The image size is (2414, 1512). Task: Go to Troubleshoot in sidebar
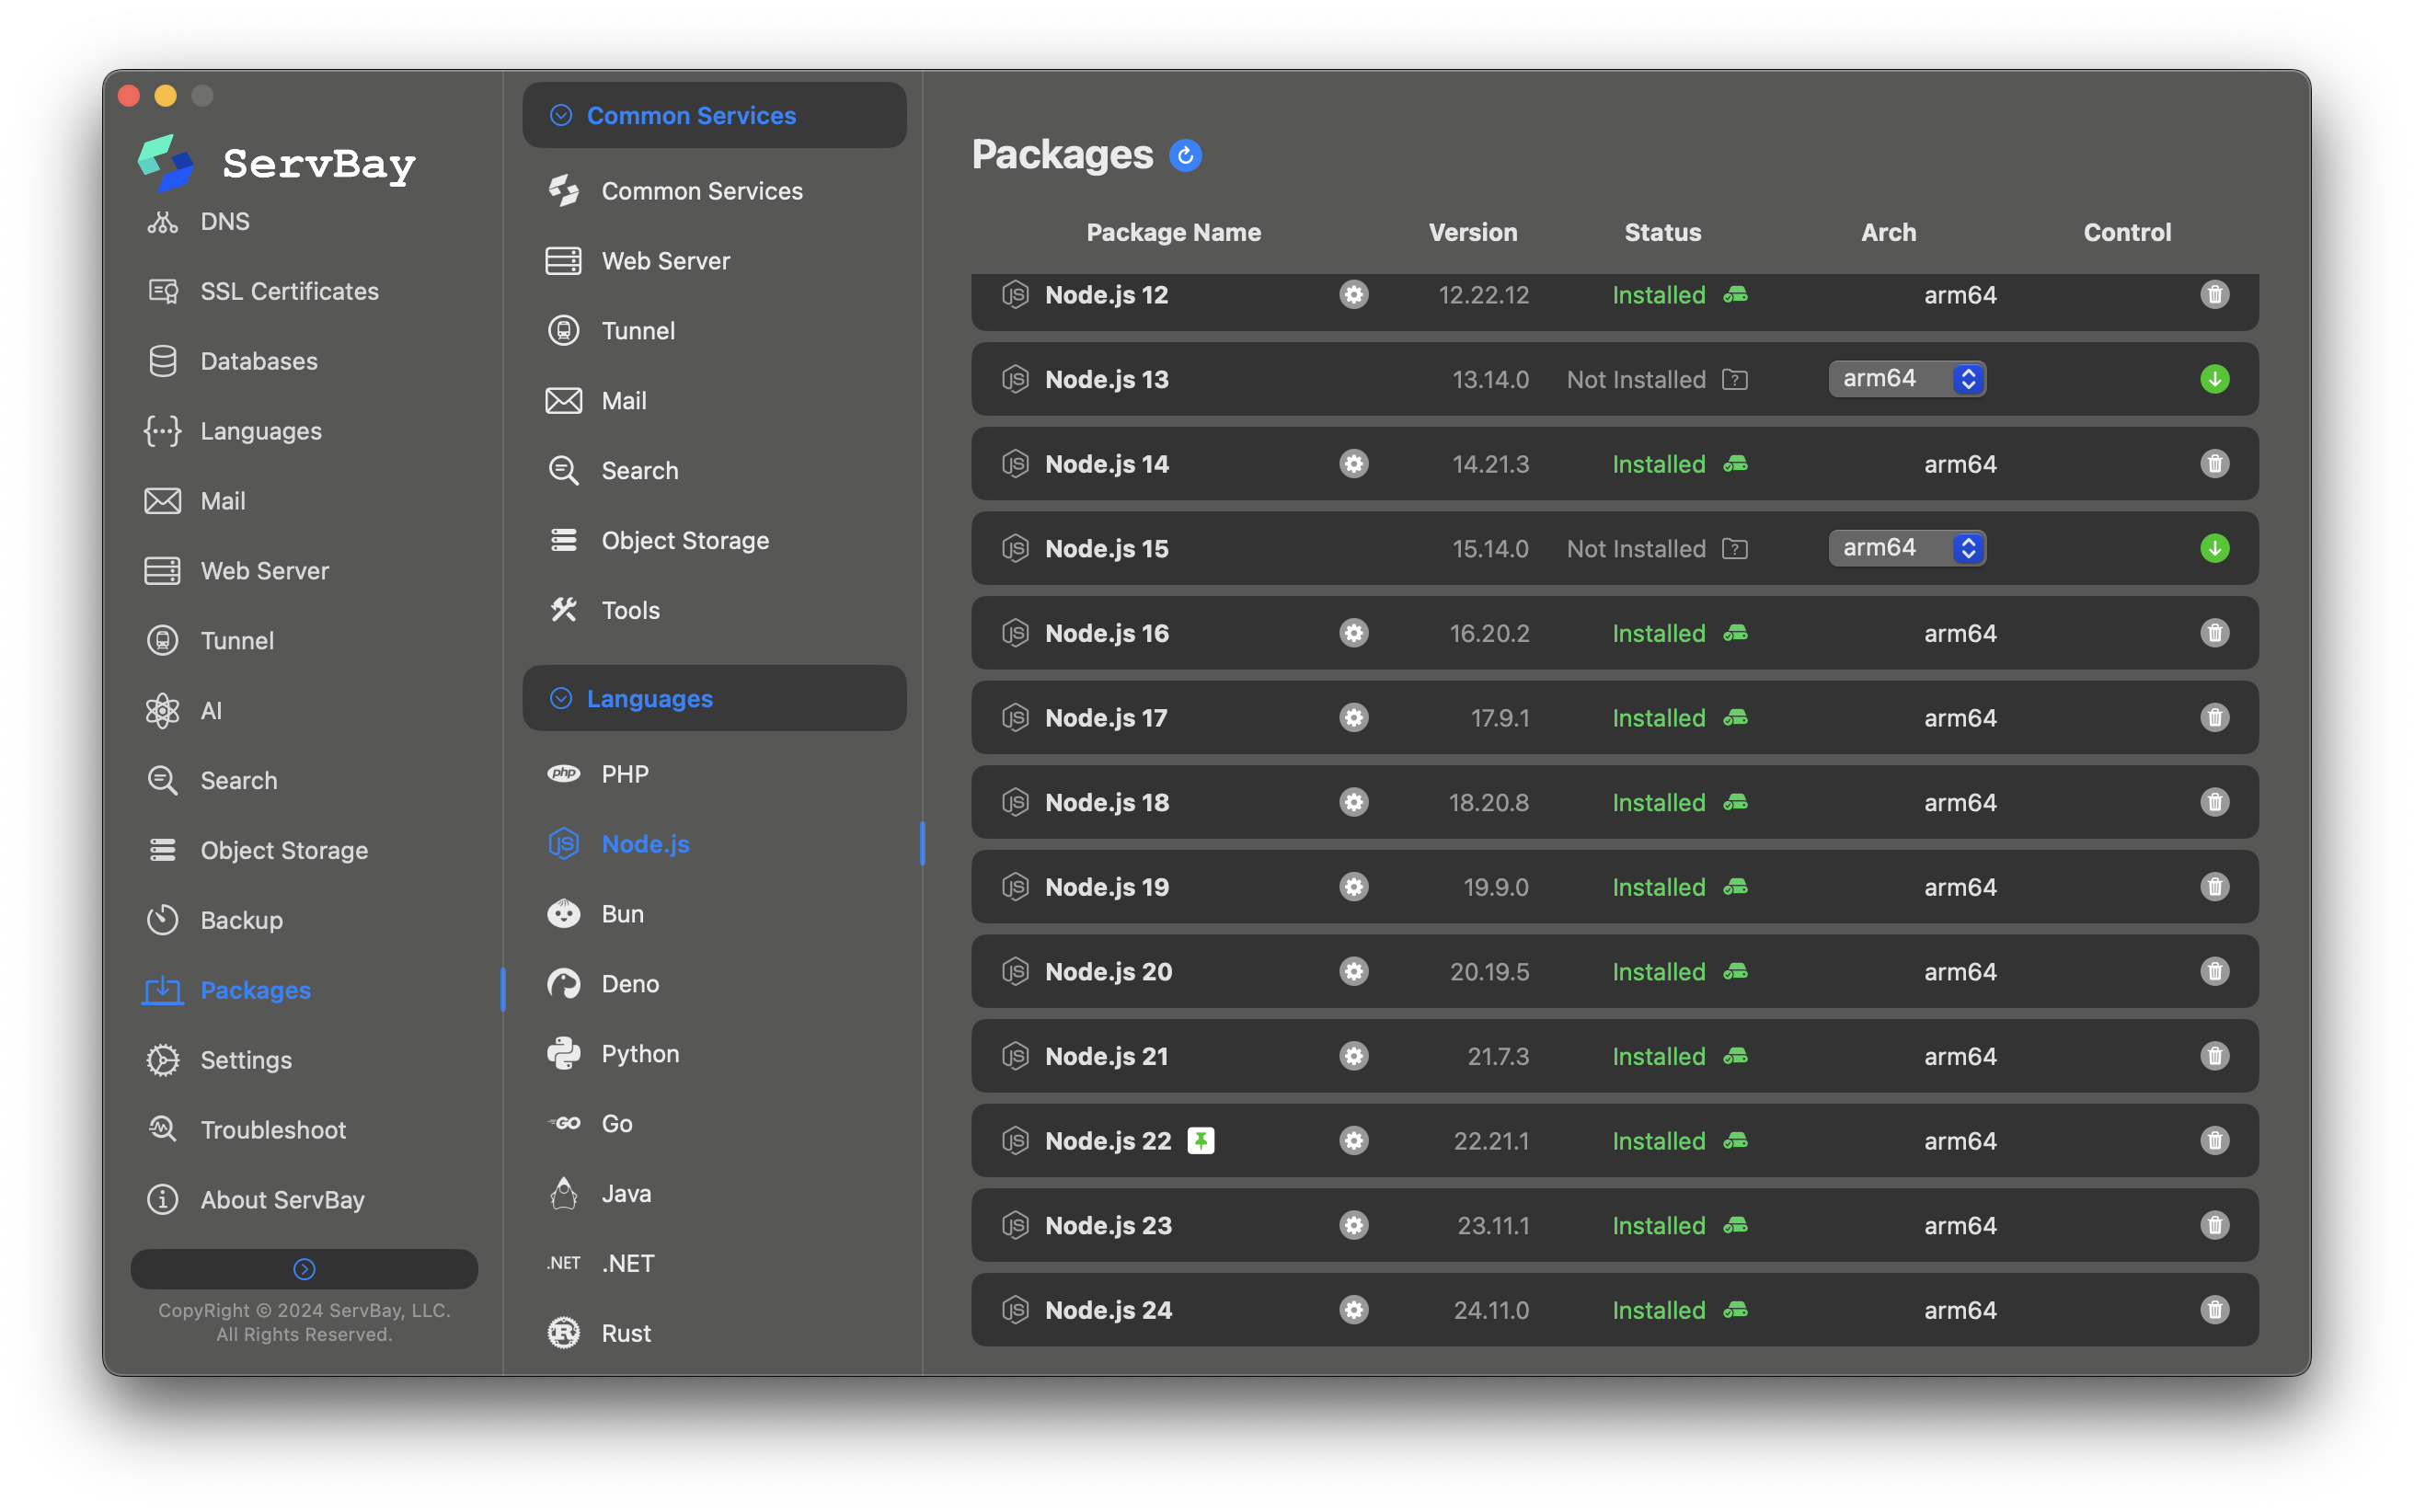pos(272,1130)
